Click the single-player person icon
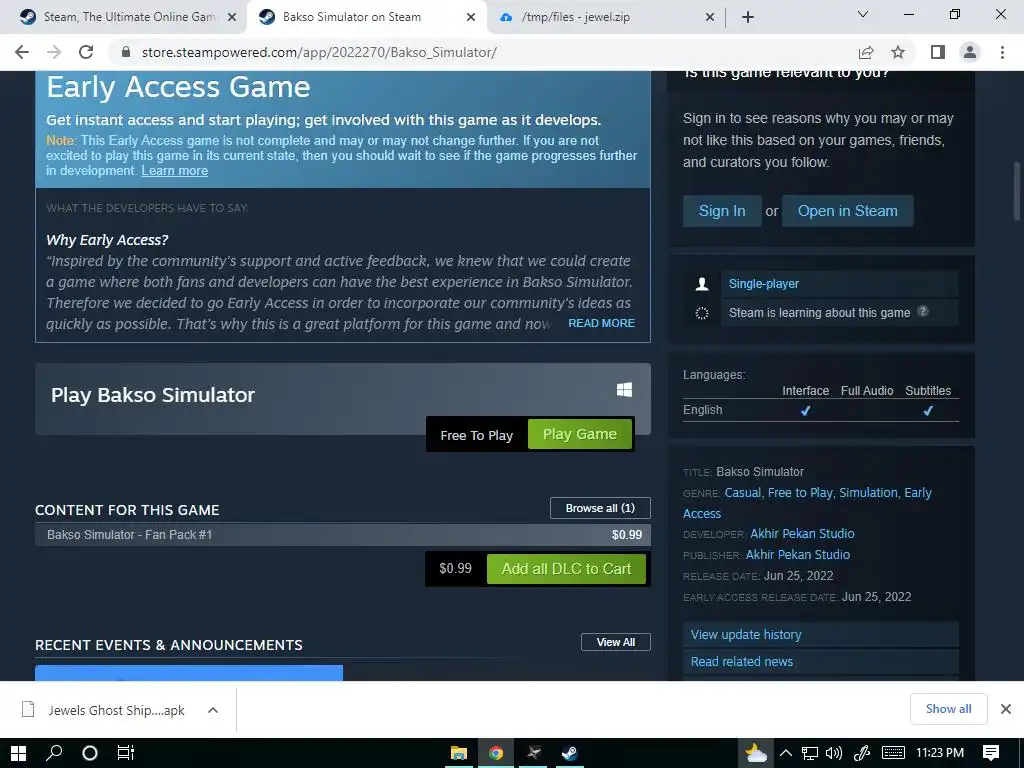Viewport: 1024px width, 768px height. (x=702, y=283)
